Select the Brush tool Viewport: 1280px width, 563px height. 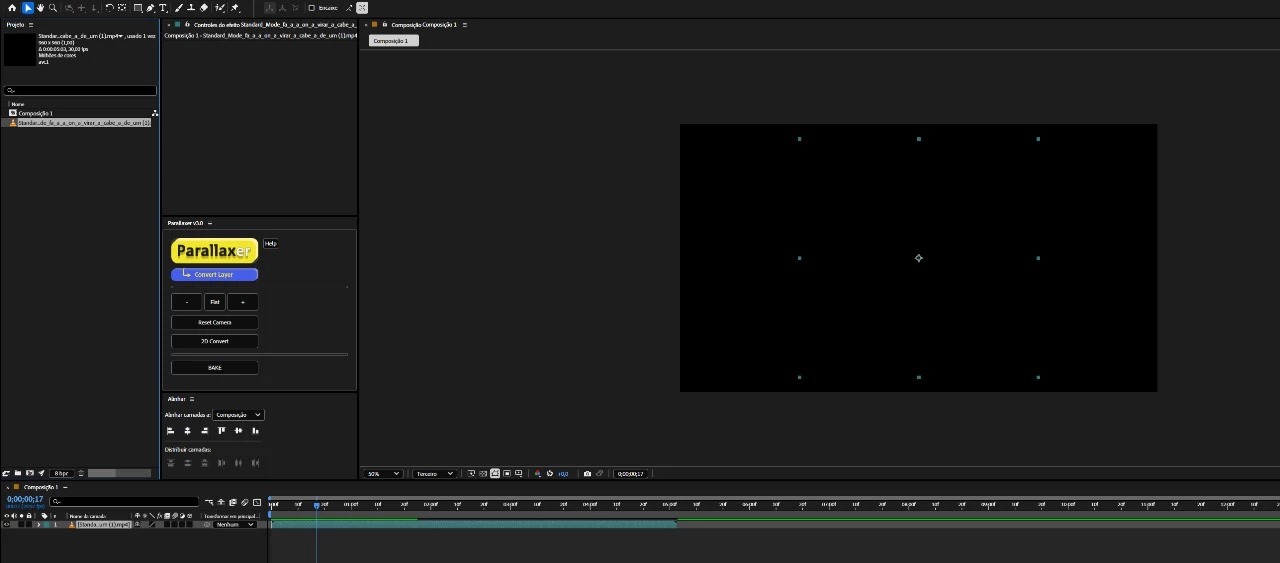click(178, 8)
